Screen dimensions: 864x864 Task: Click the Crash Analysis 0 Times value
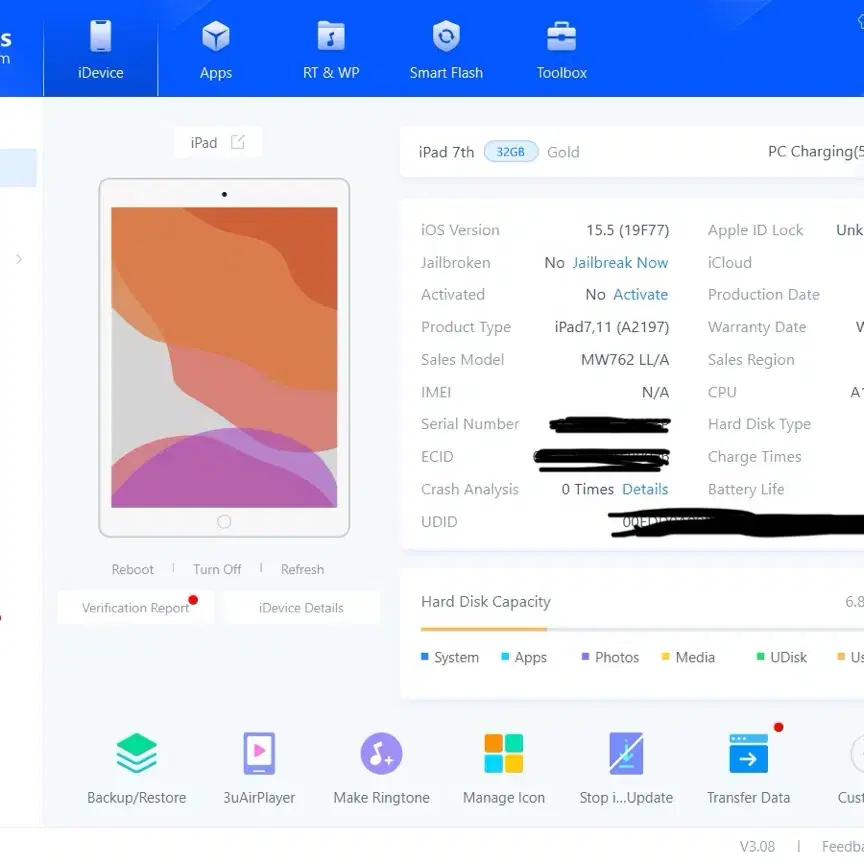(587, 489)
